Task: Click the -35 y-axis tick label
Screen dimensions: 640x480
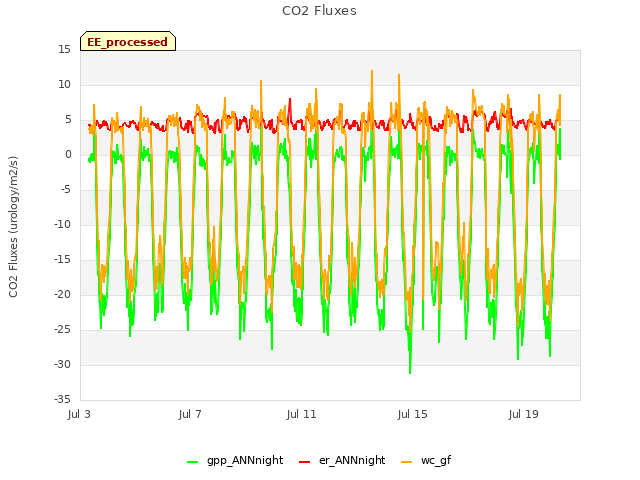Action: coord(63,399)
